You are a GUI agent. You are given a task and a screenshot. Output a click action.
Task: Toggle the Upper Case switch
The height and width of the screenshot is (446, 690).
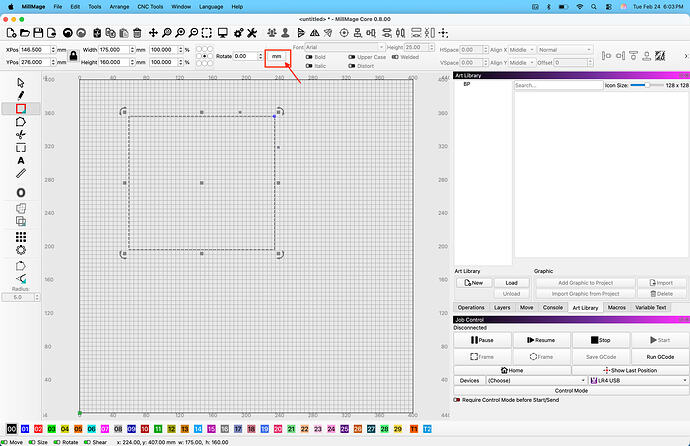tap(352, 57)
